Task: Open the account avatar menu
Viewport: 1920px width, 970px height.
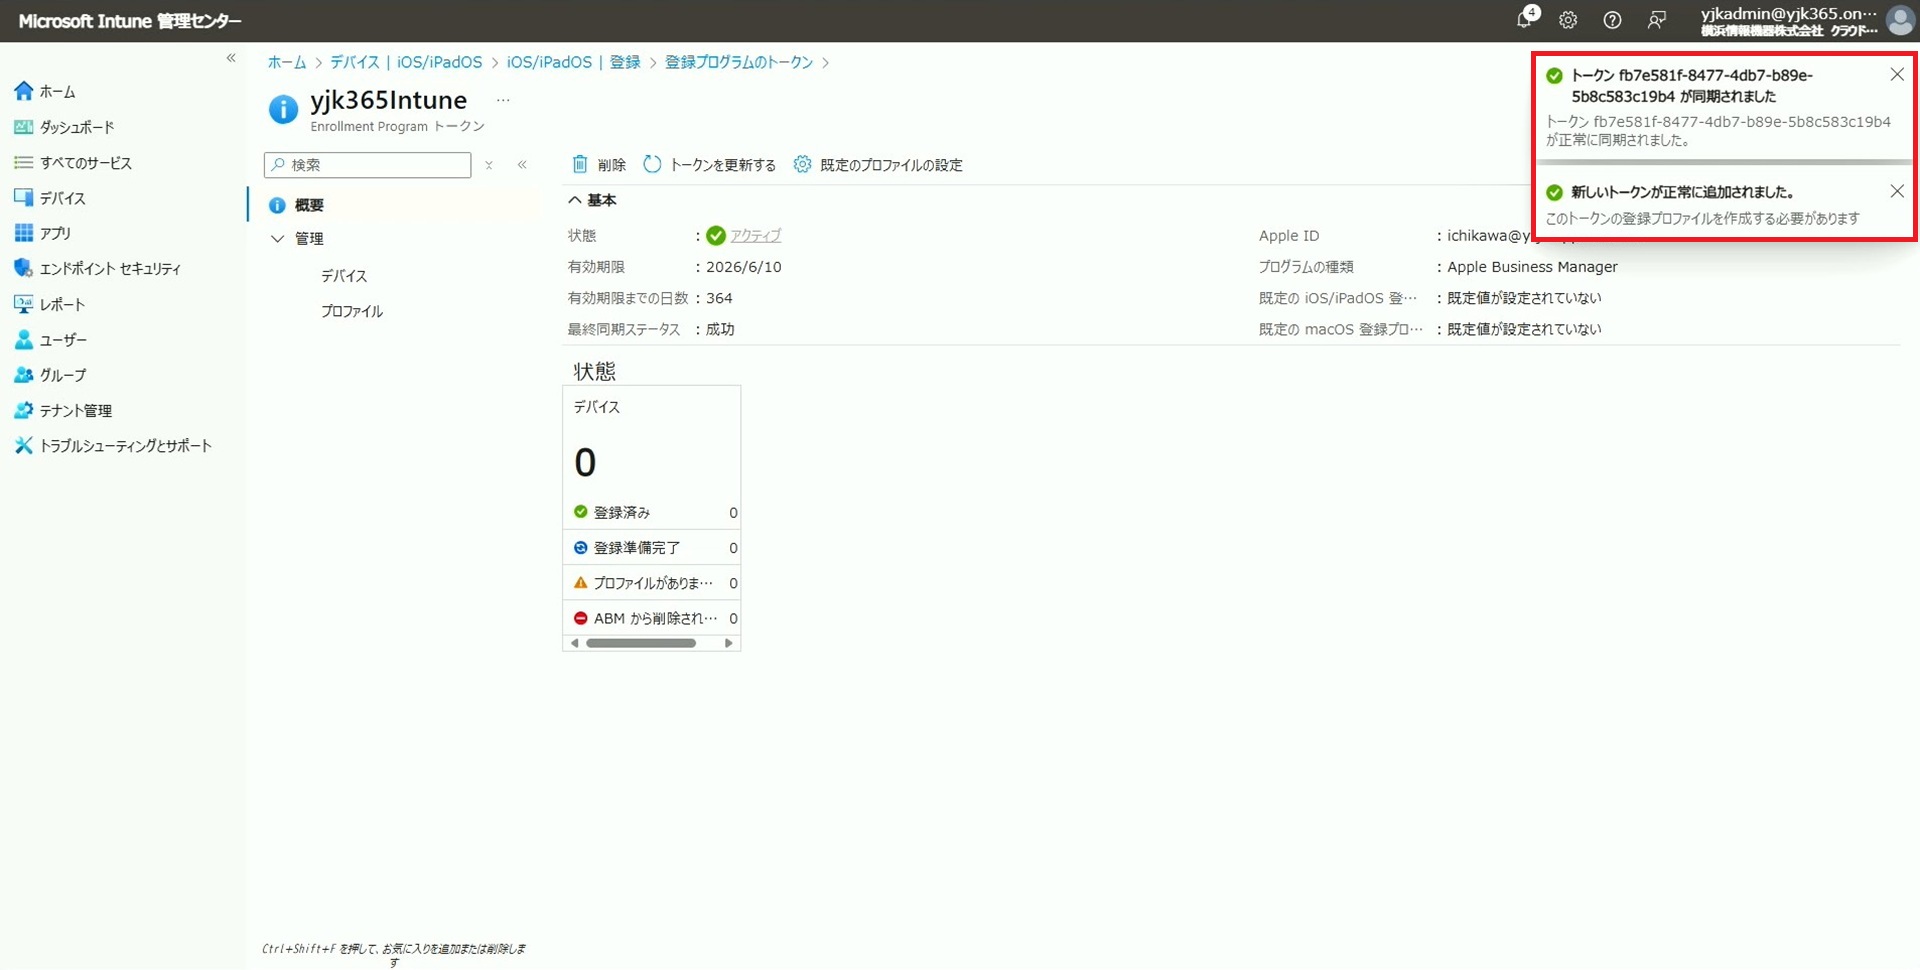Action: [1900, 20]
